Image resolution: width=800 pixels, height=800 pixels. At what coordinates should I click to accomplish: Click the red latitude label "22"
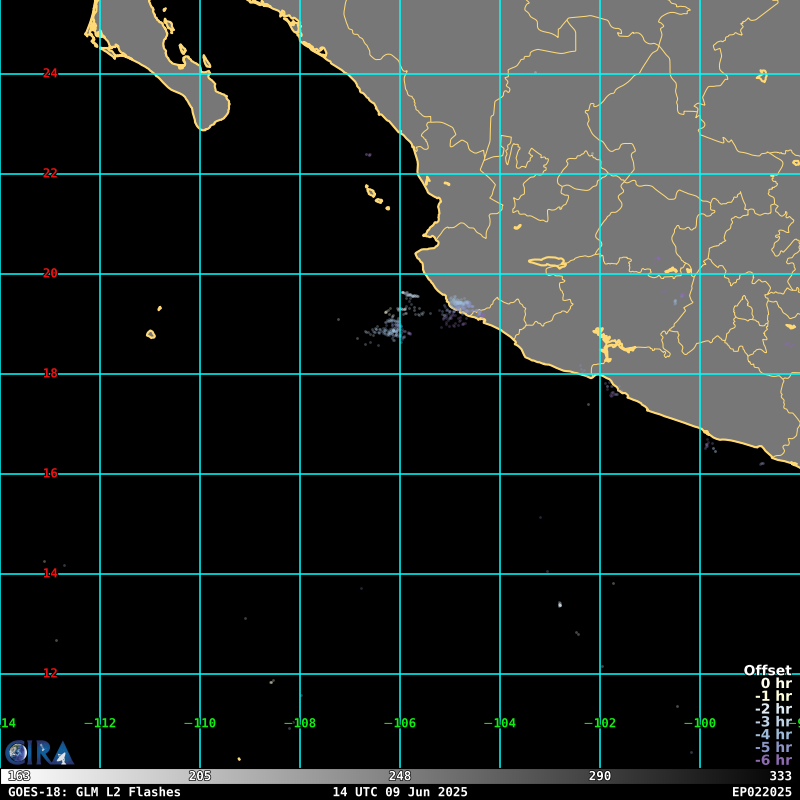pos(50,173)
